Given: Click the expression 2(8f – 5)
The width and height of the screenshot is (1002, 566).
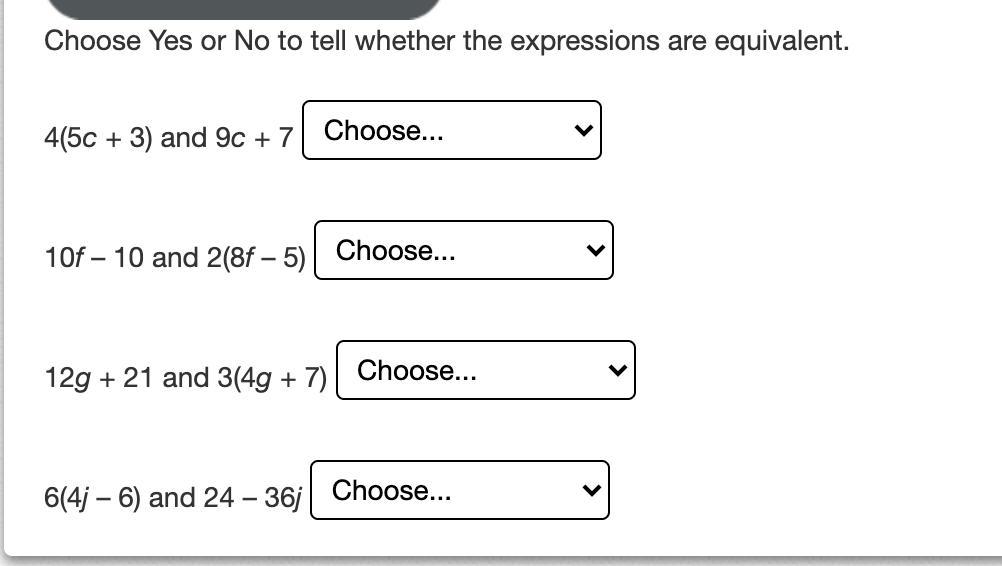Looking at the screenshot, I should pos(256,257).
